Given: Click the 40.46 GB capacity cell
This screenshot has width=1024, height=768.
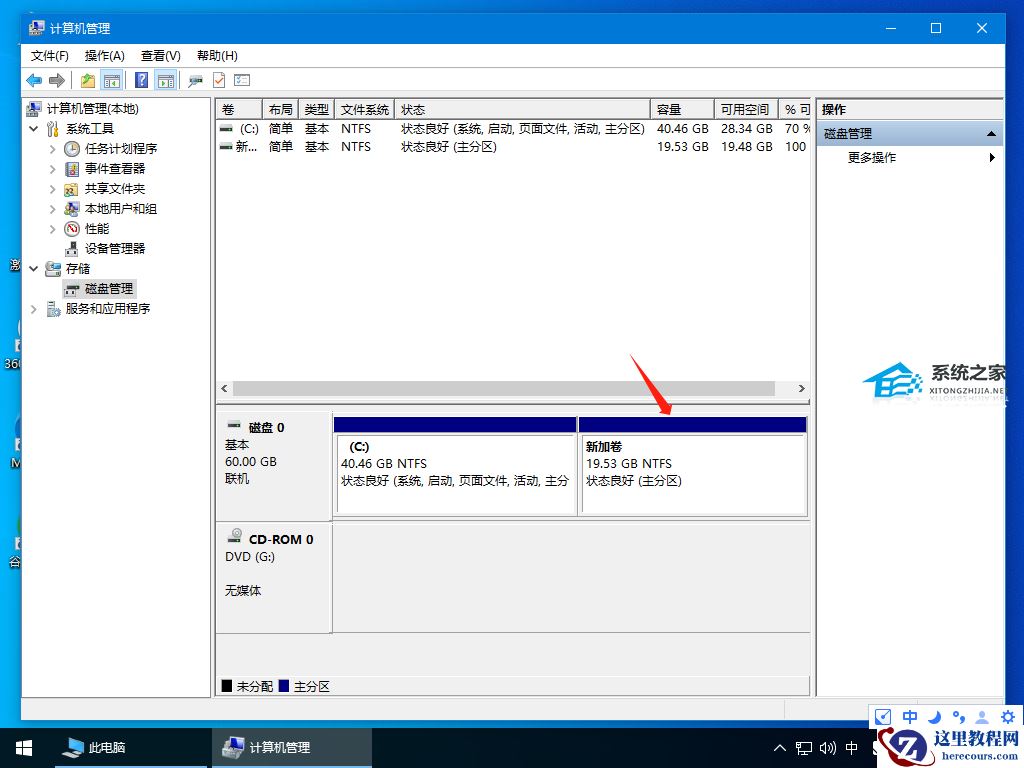Looking at the screenshot, I should [x=682, y=129].
